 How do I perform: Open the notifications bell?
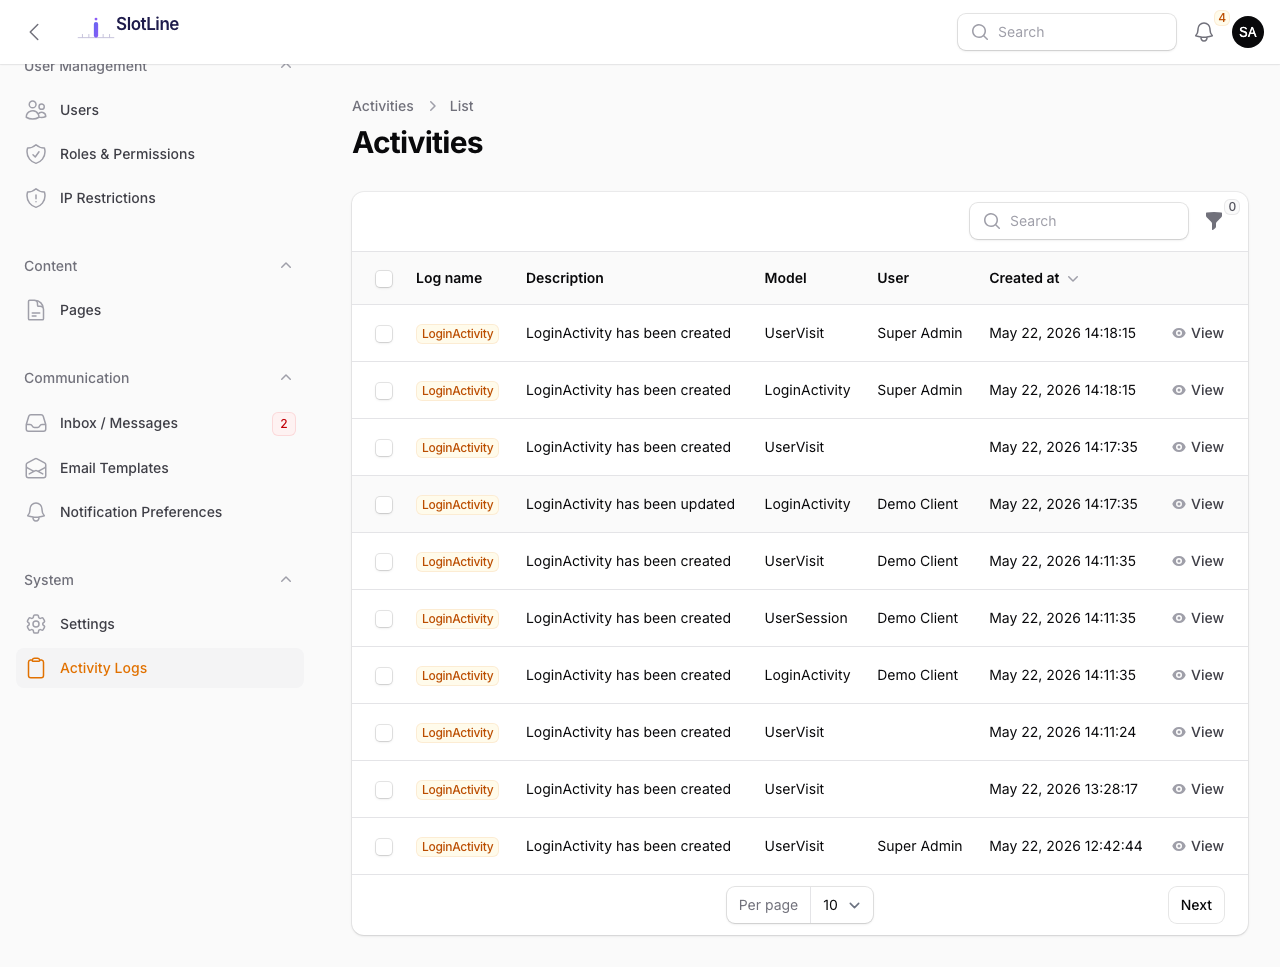(x=1204, y=32)
